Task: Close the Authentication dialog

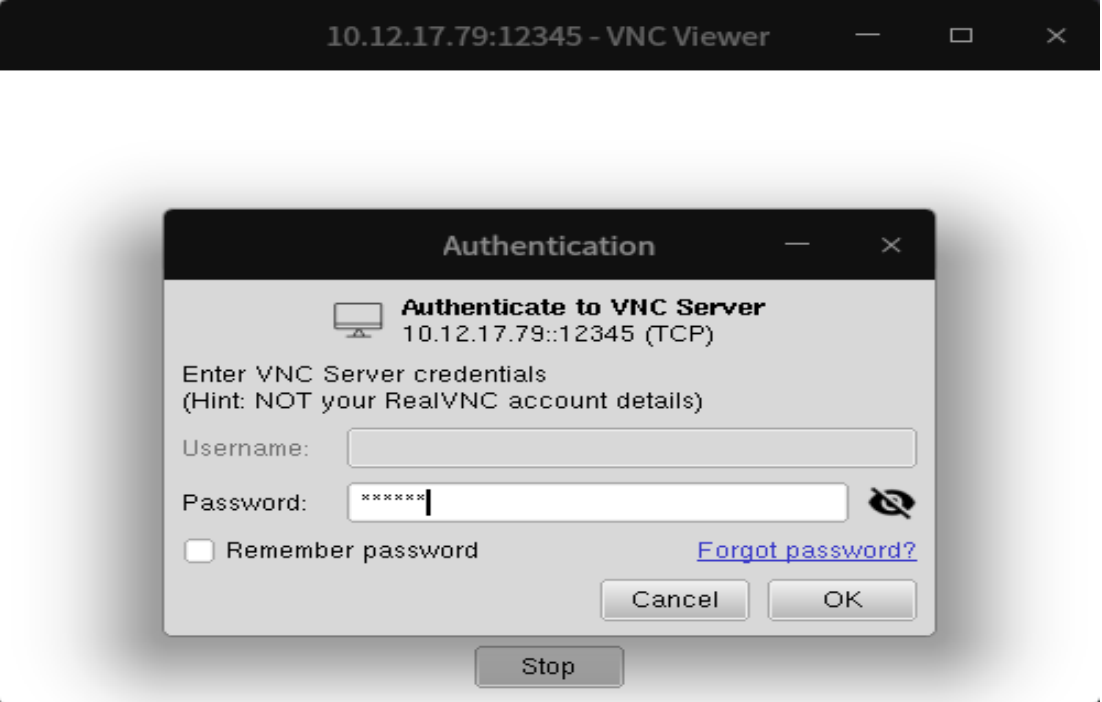Action: point(891,245)
